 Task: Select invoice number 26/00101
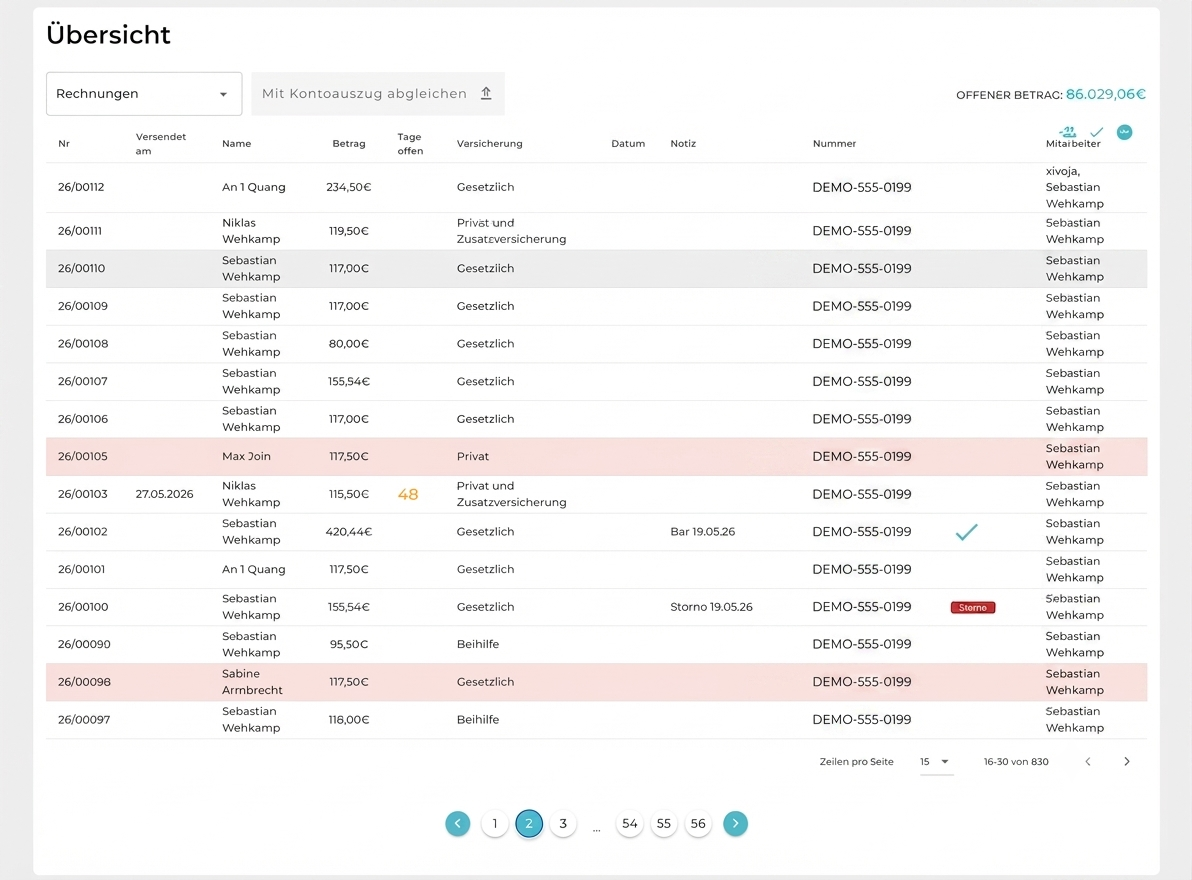coord(81,569)
